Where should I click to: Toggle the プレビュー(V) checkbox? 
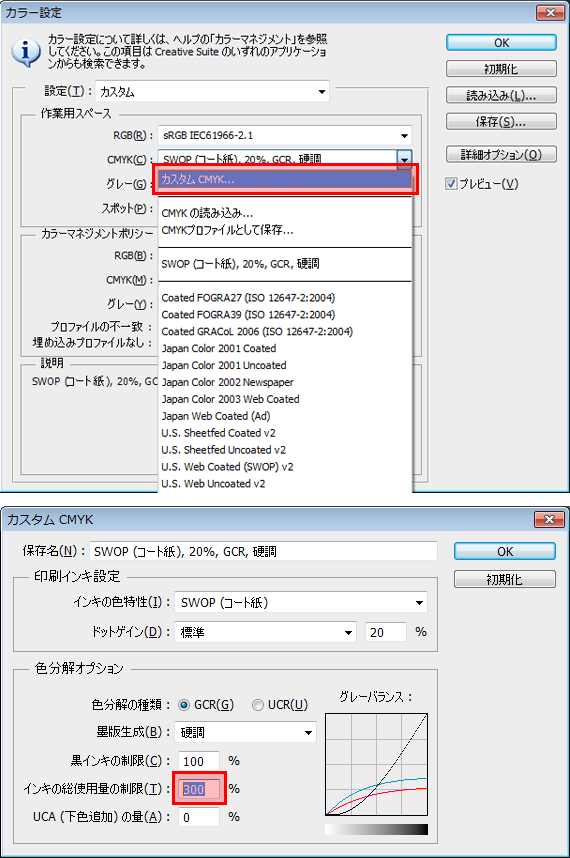[x=451, y=184]
